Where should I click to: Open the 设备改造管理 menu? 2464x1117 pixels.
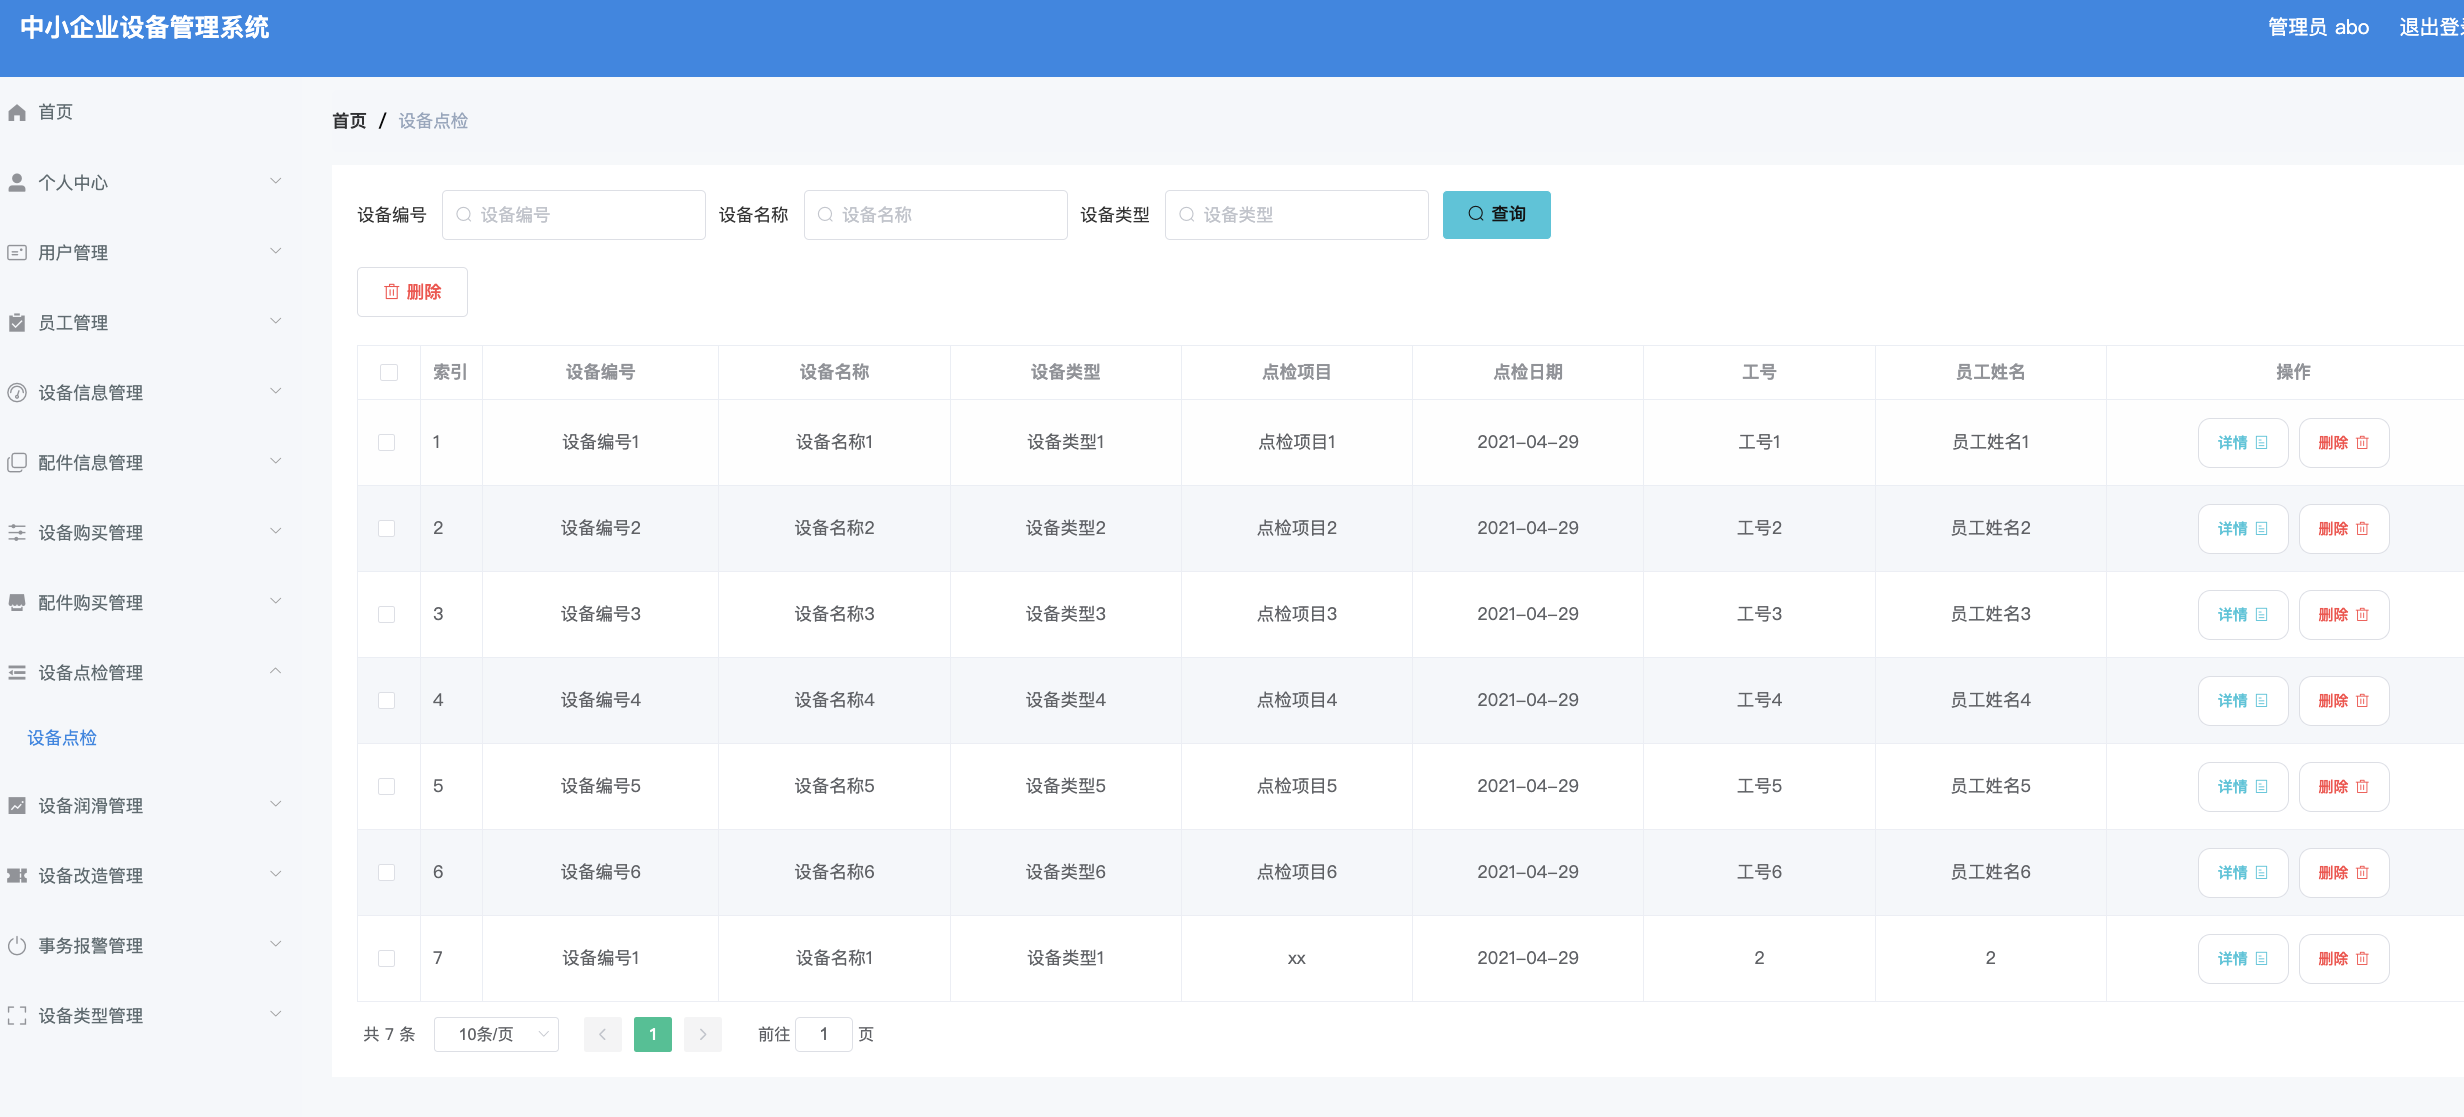[150, 875]
